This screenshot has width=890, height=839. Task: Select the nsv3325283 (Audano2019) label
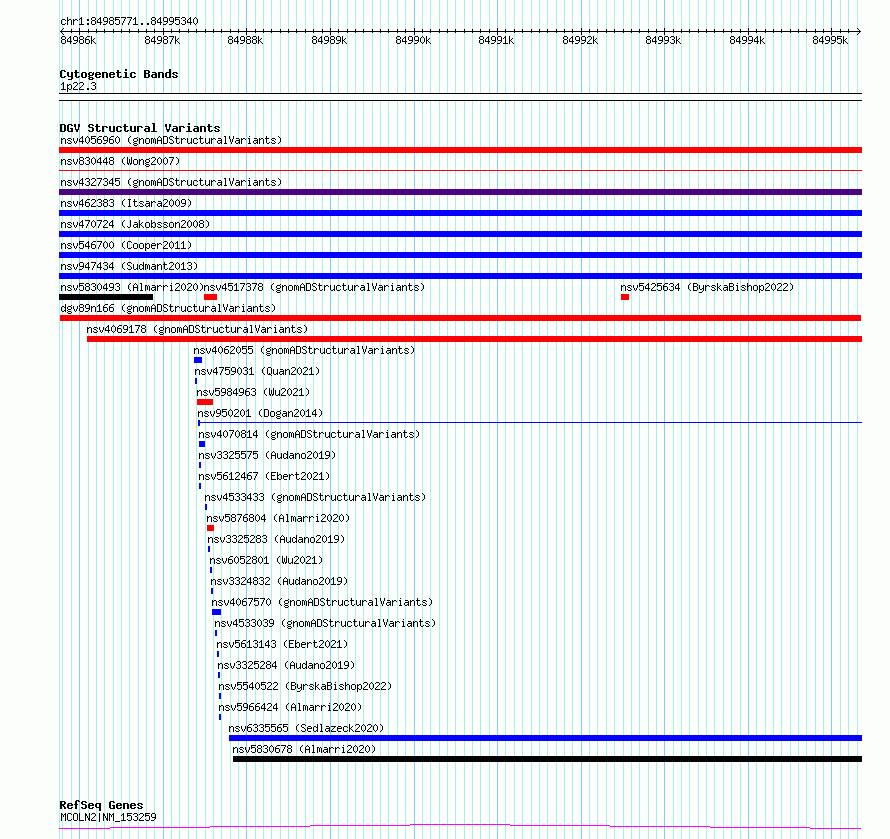(x=276, y=539)
